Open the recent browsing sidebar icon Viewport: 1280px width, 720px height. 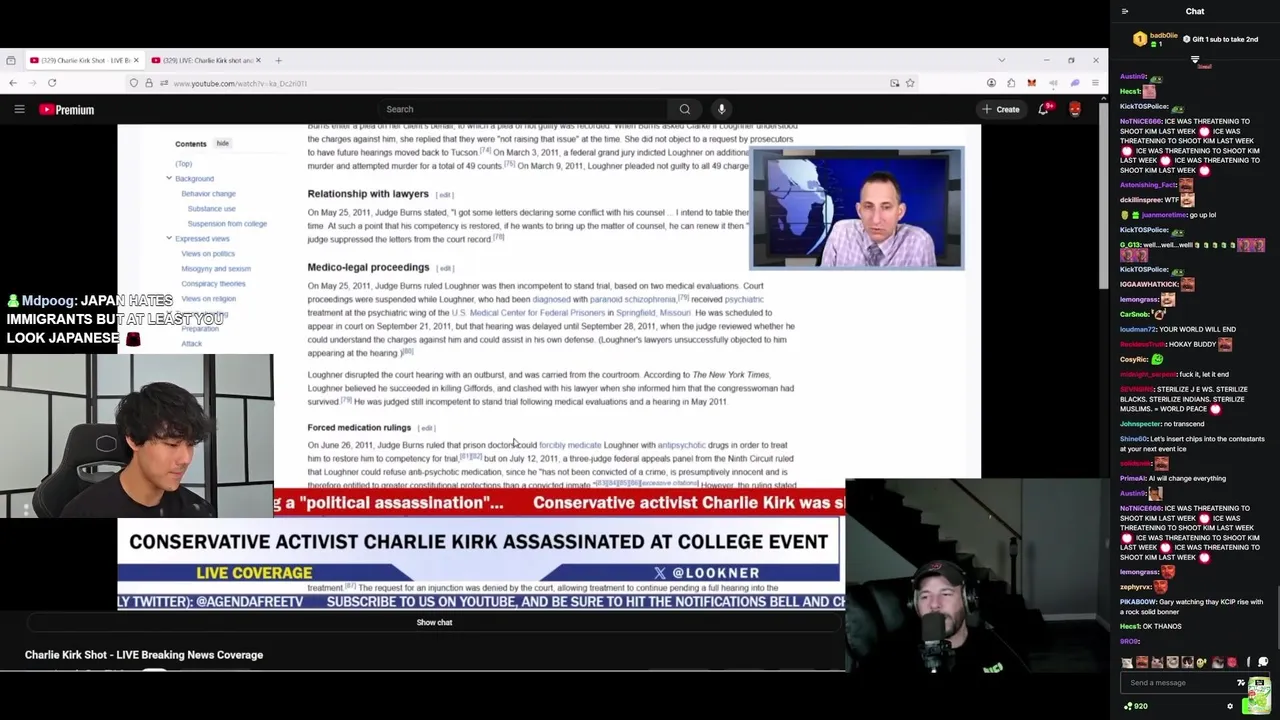pyautogui.click(x=10, y=60)
